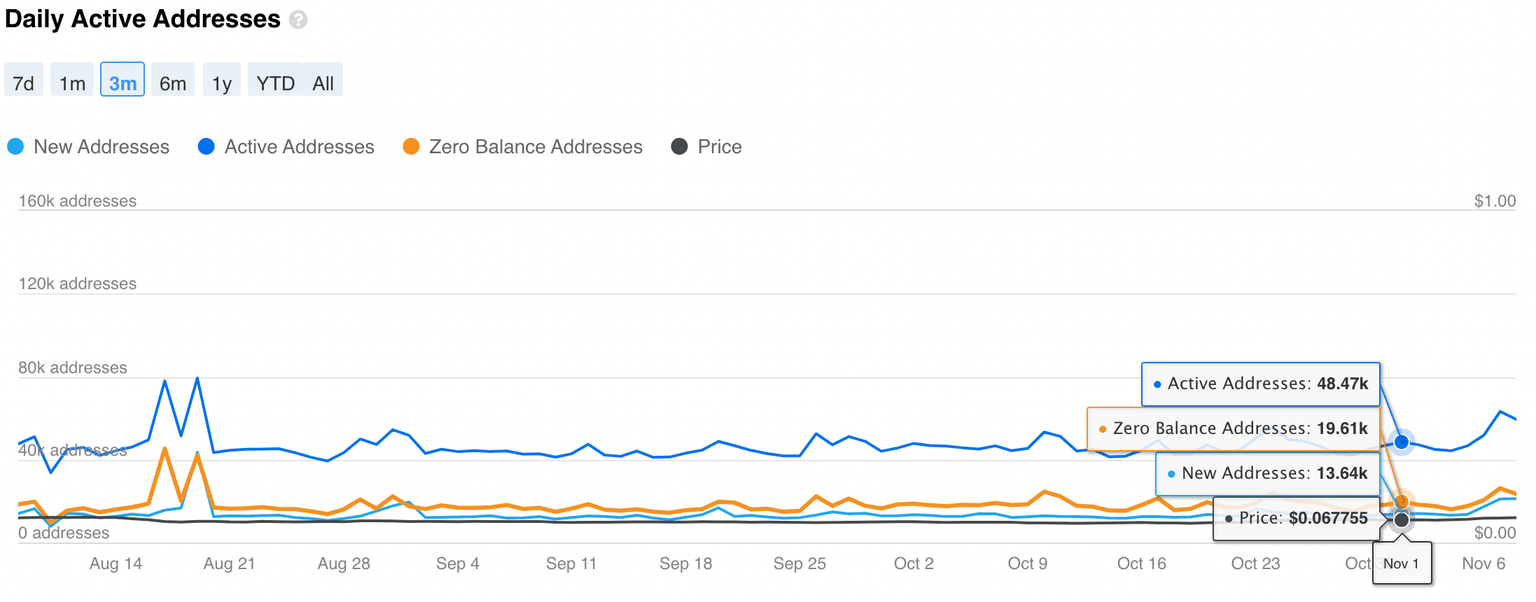This screenshot has height=602, width=1536.
Task: Toggle Active Addresses series in legend
Action: click(x=299, y=147)
